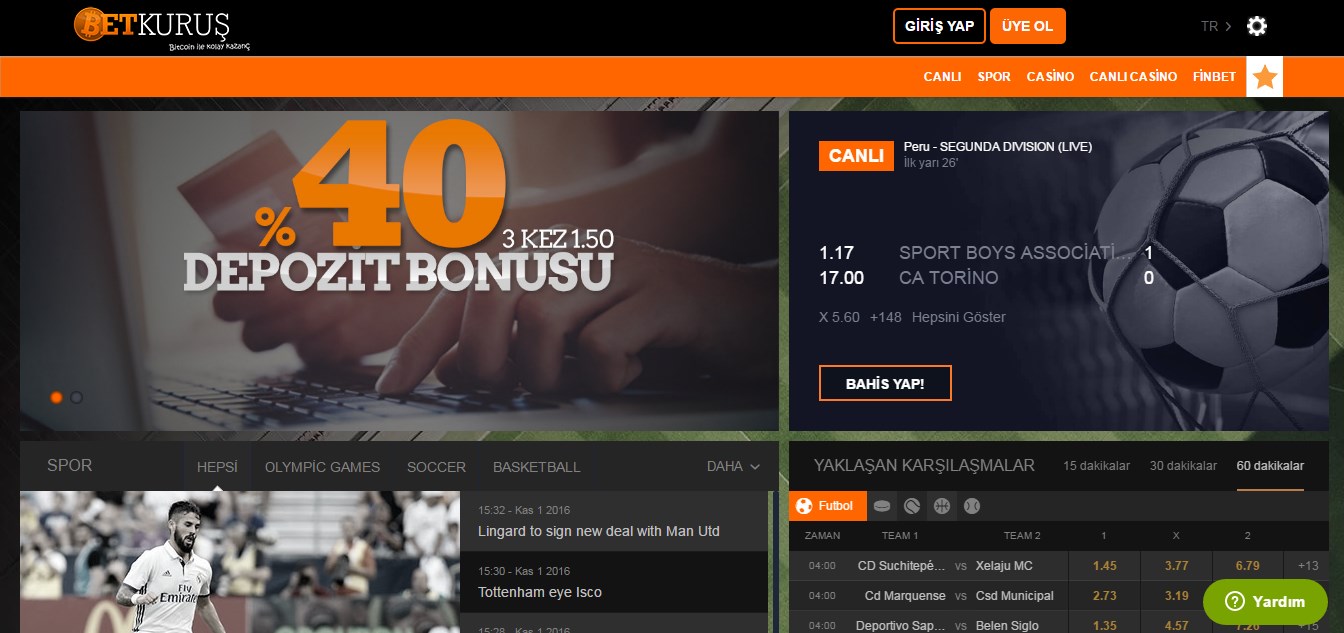Switch to the second banner slide dot

pos(77,397)
